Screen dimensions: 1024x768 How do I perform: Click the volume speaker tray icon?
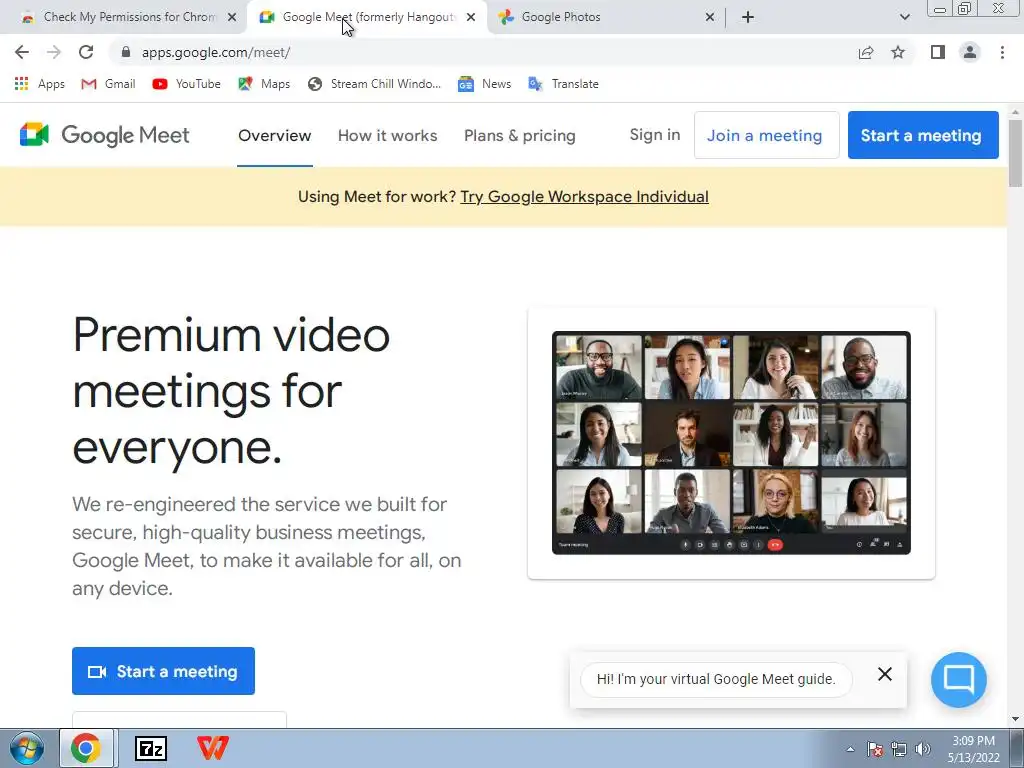pyautogui.click(x=923, y=749)
